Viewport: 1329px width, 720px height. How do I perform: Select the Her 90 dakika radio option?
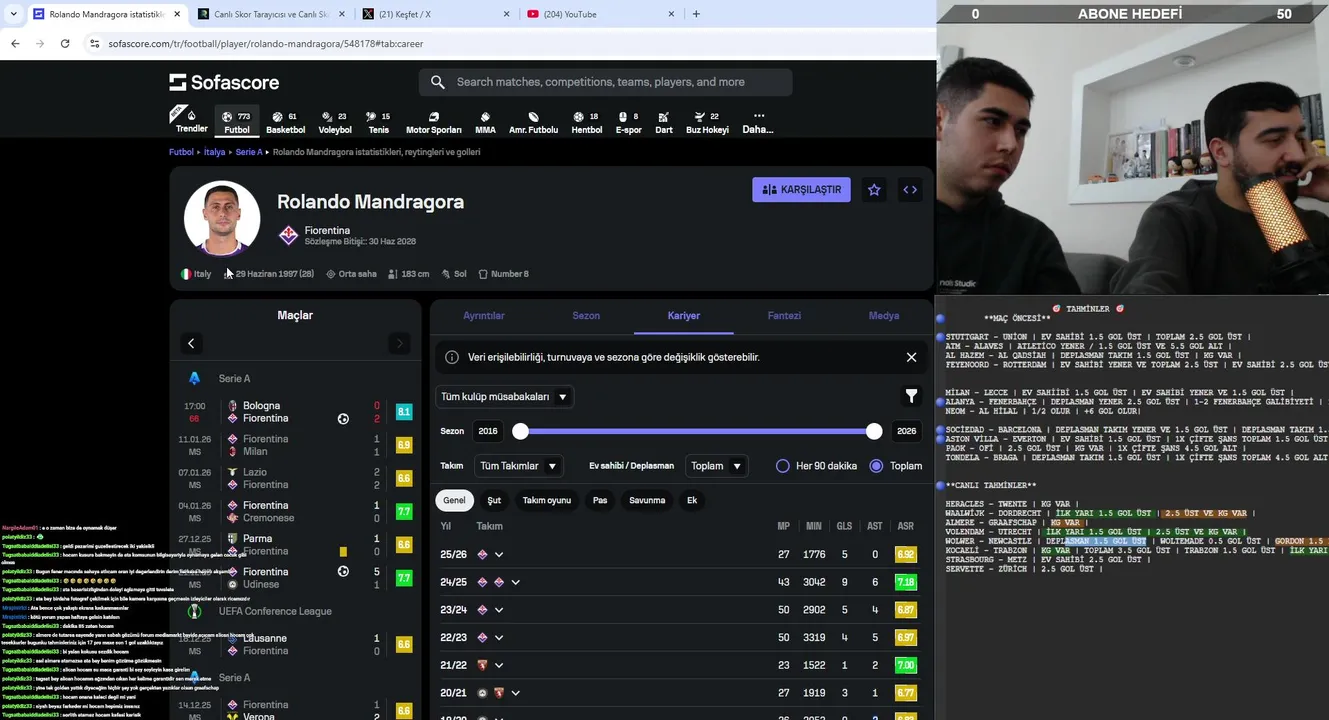(783, 466)
